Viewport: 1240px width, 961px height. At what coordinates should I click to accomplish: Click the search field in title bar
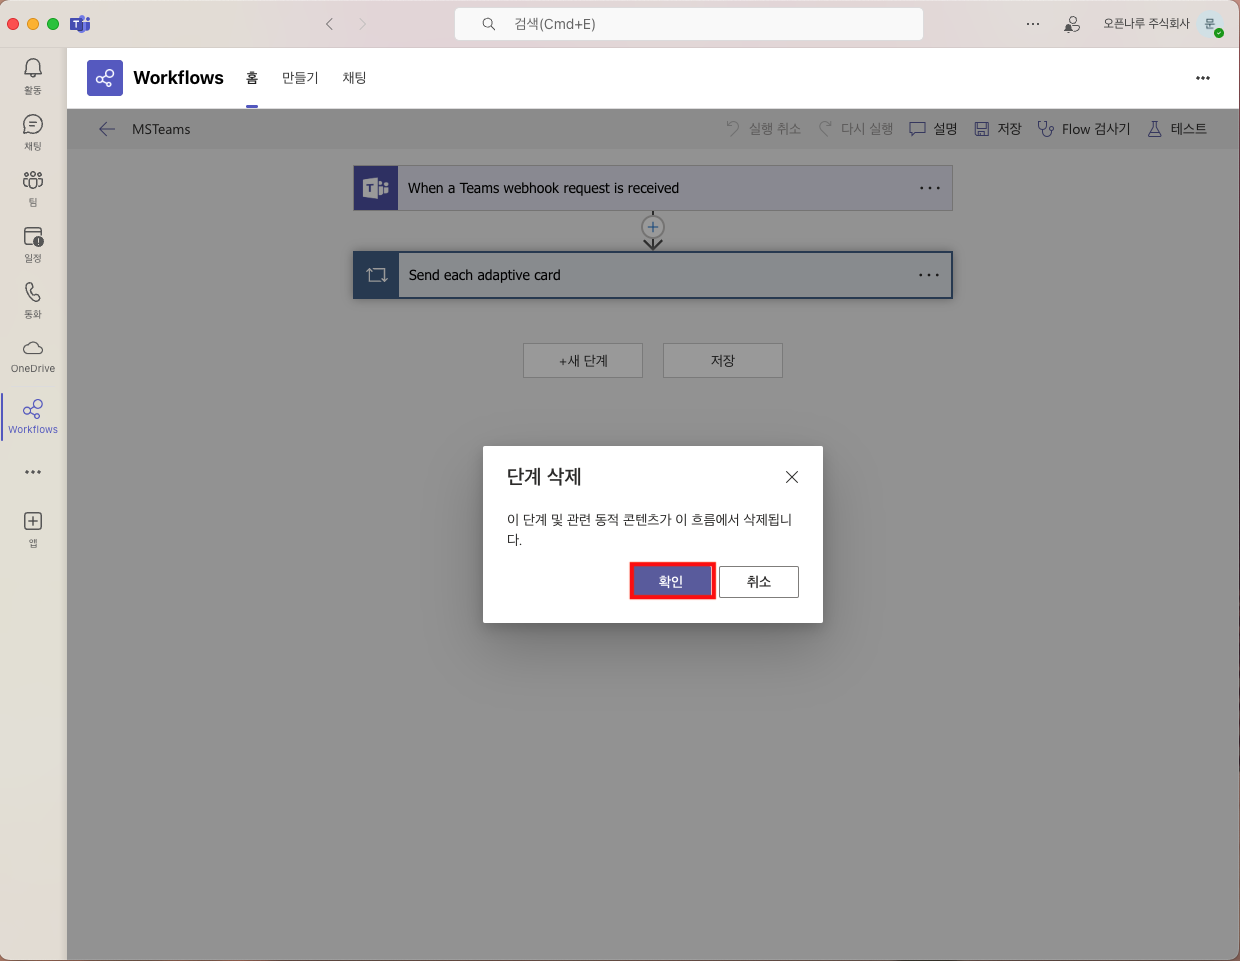688,24
